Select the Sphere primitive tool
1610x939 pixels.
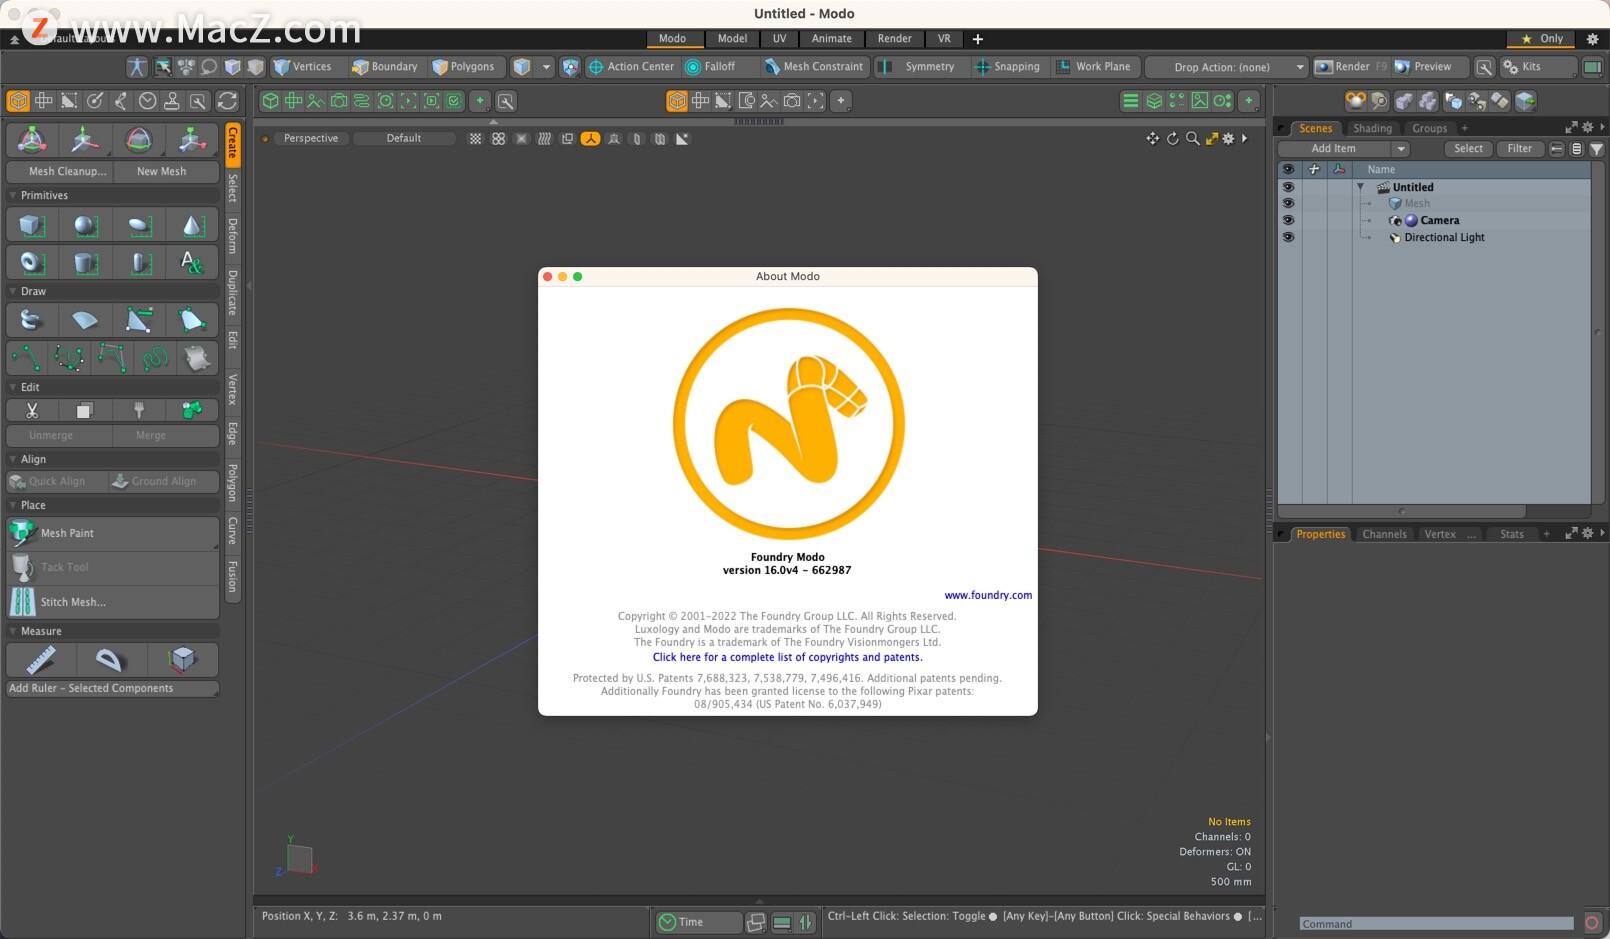pyautogui.click(x=86, y=225)
